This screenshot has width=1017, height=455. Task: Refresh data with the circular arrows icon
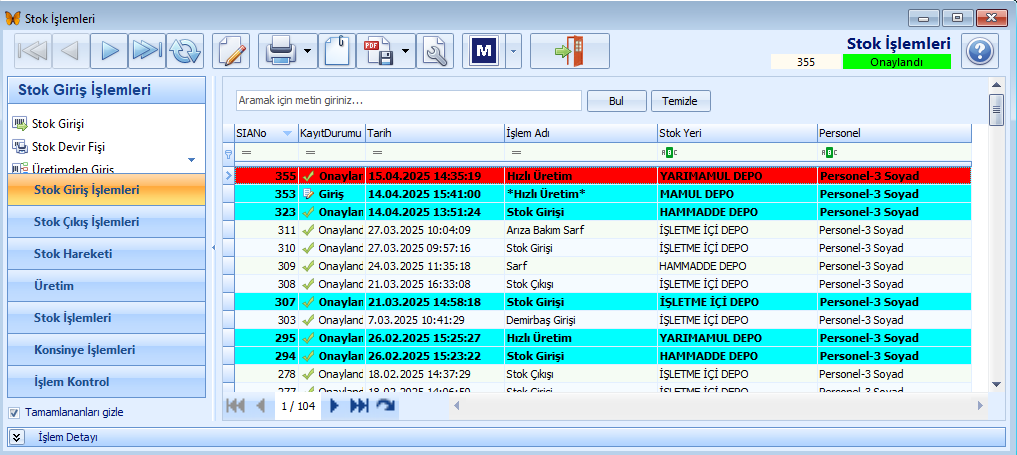coord(185,51)
